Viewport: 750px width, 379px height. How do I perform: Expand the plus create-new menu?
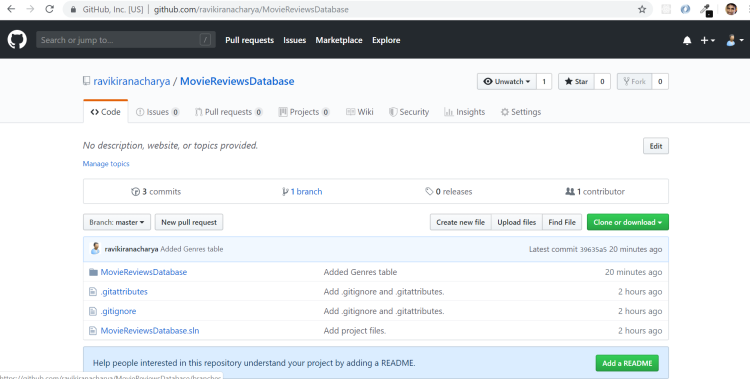pyautogui.click(x=707, y=41)
